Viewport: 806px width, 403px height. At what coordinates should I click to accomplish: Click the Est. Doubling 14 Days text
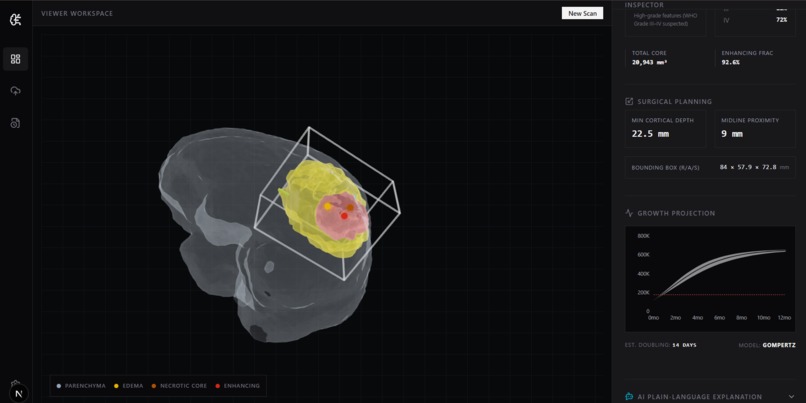[x=661, y=345]
